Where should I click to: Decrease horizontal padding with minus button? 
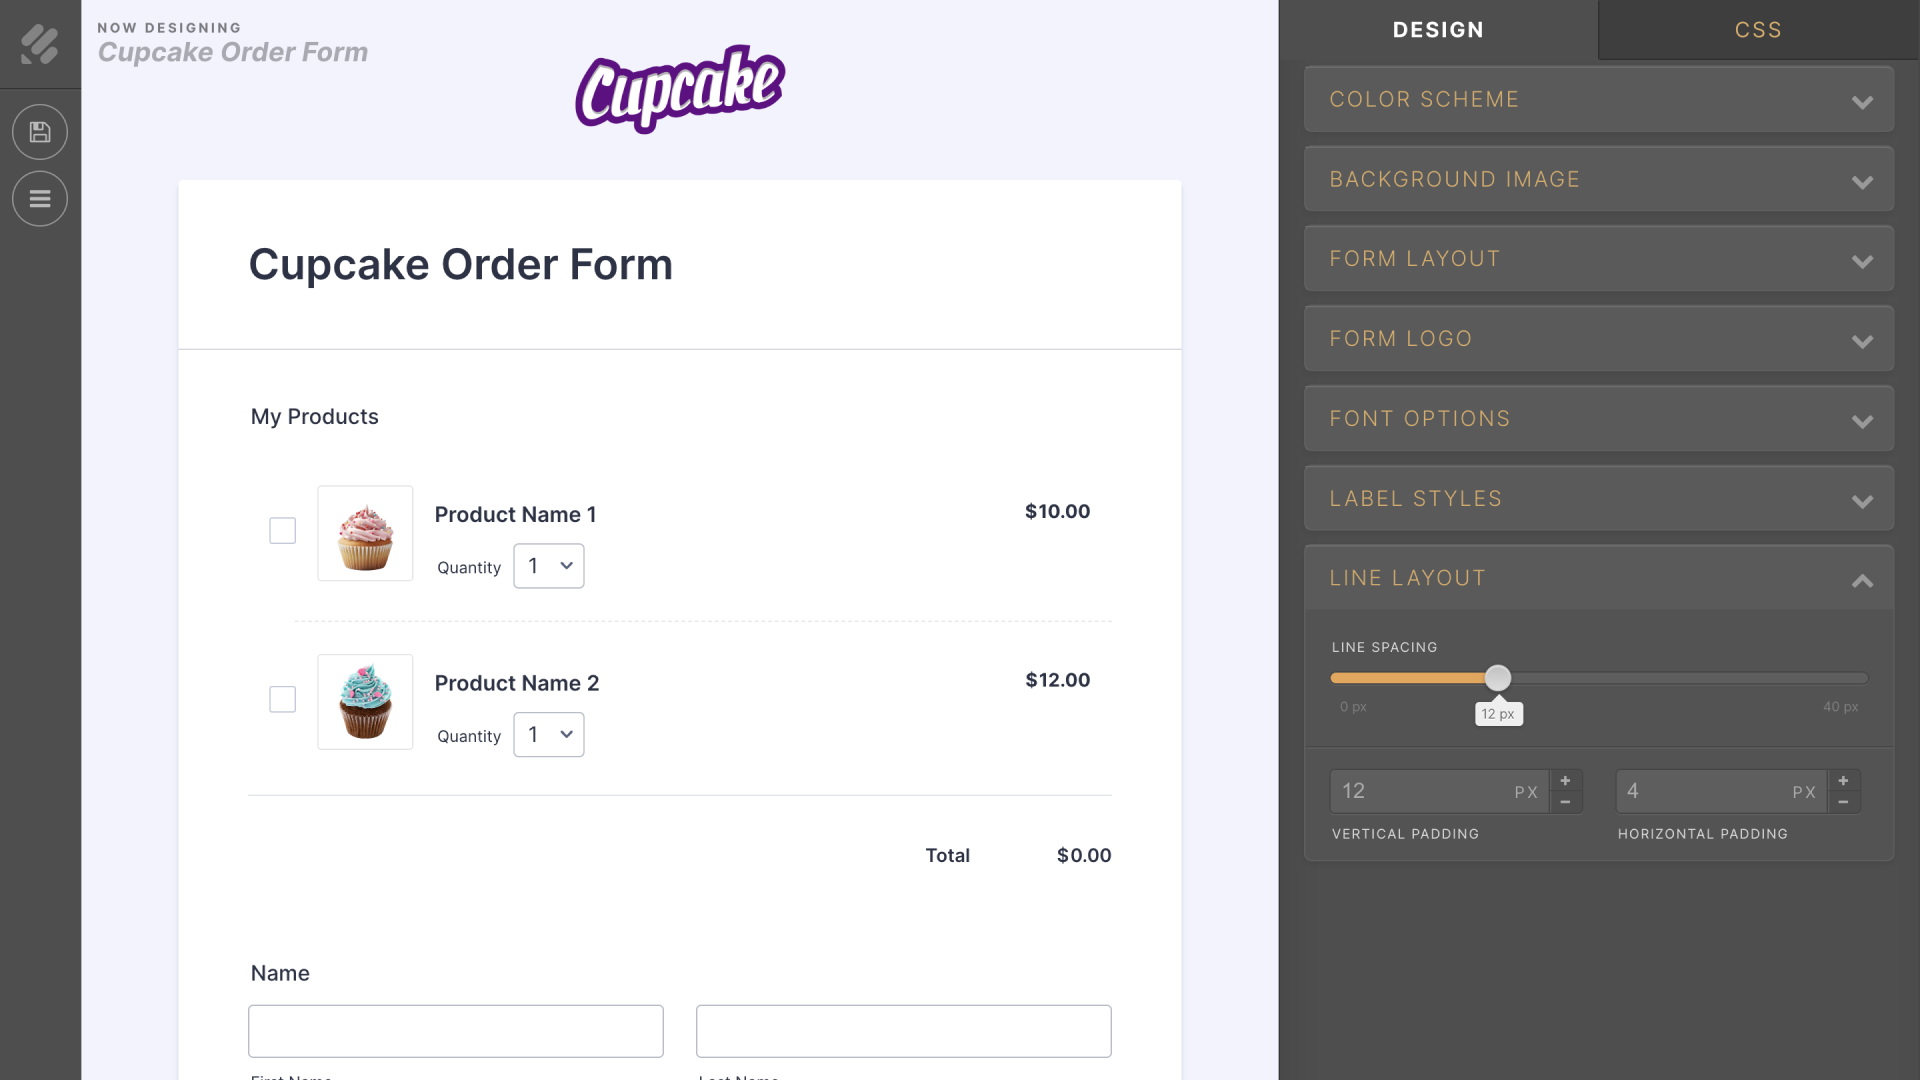coord(1843,802)
